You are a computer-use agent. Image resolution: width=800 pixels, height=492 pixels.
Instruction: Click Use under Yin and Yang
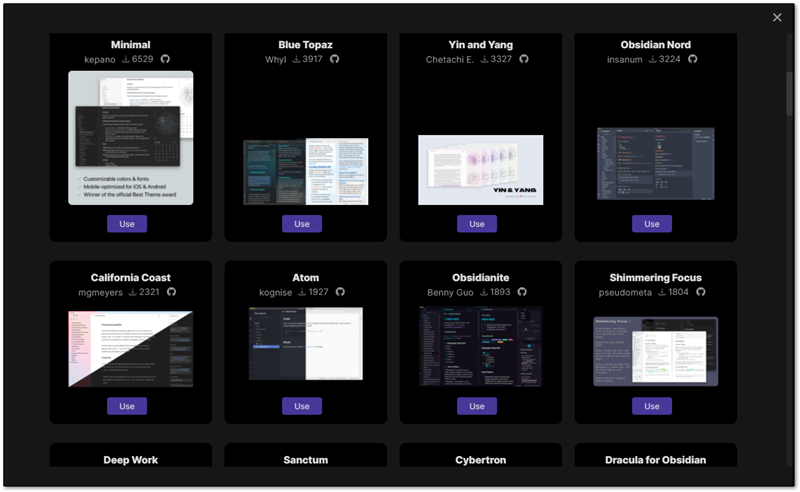point(477,224)
